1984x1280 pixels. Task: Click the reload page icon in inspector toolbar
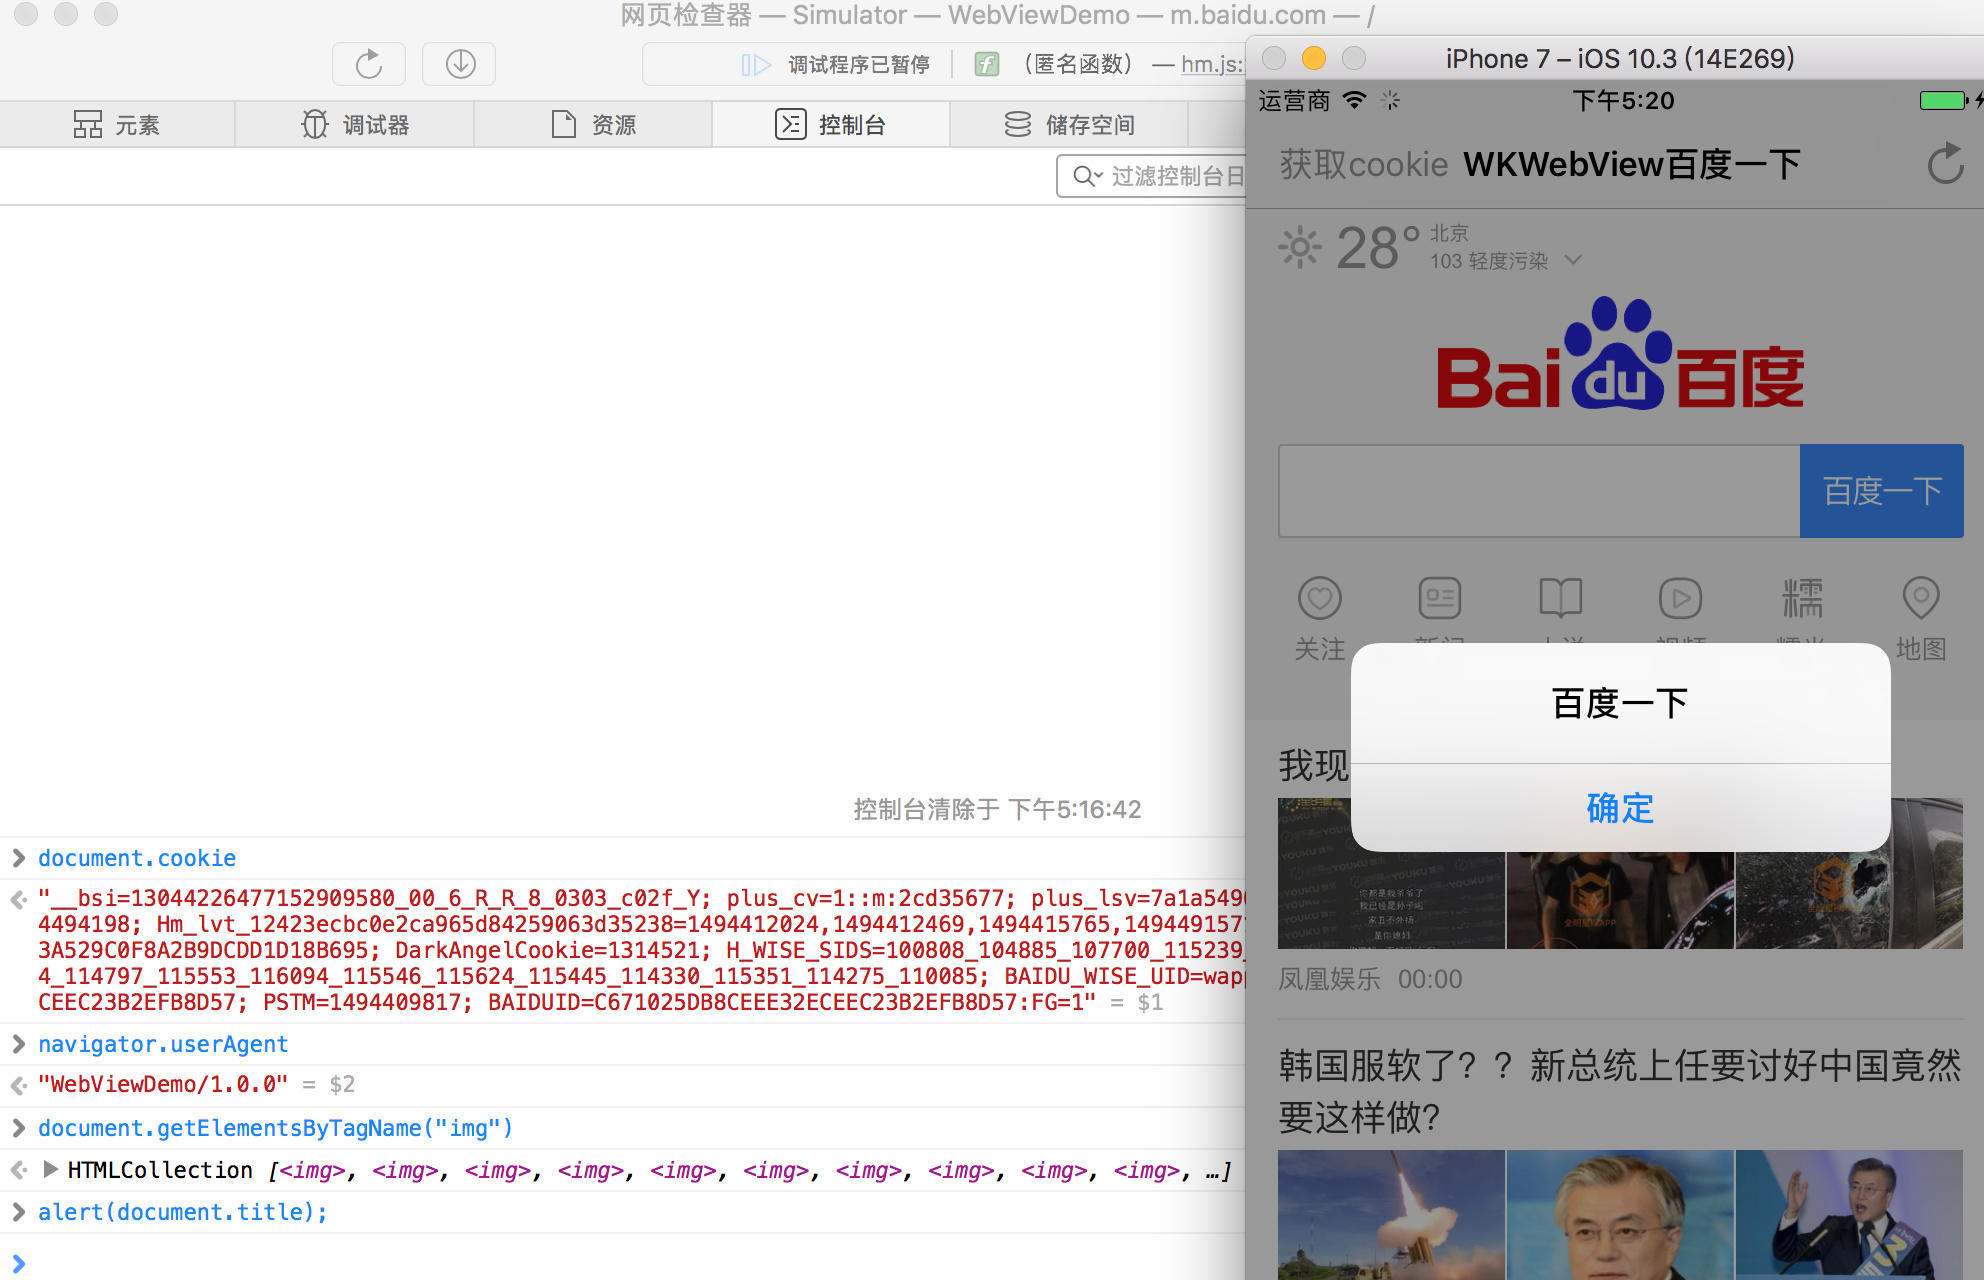pyautogui.click(x=368, y=64)
